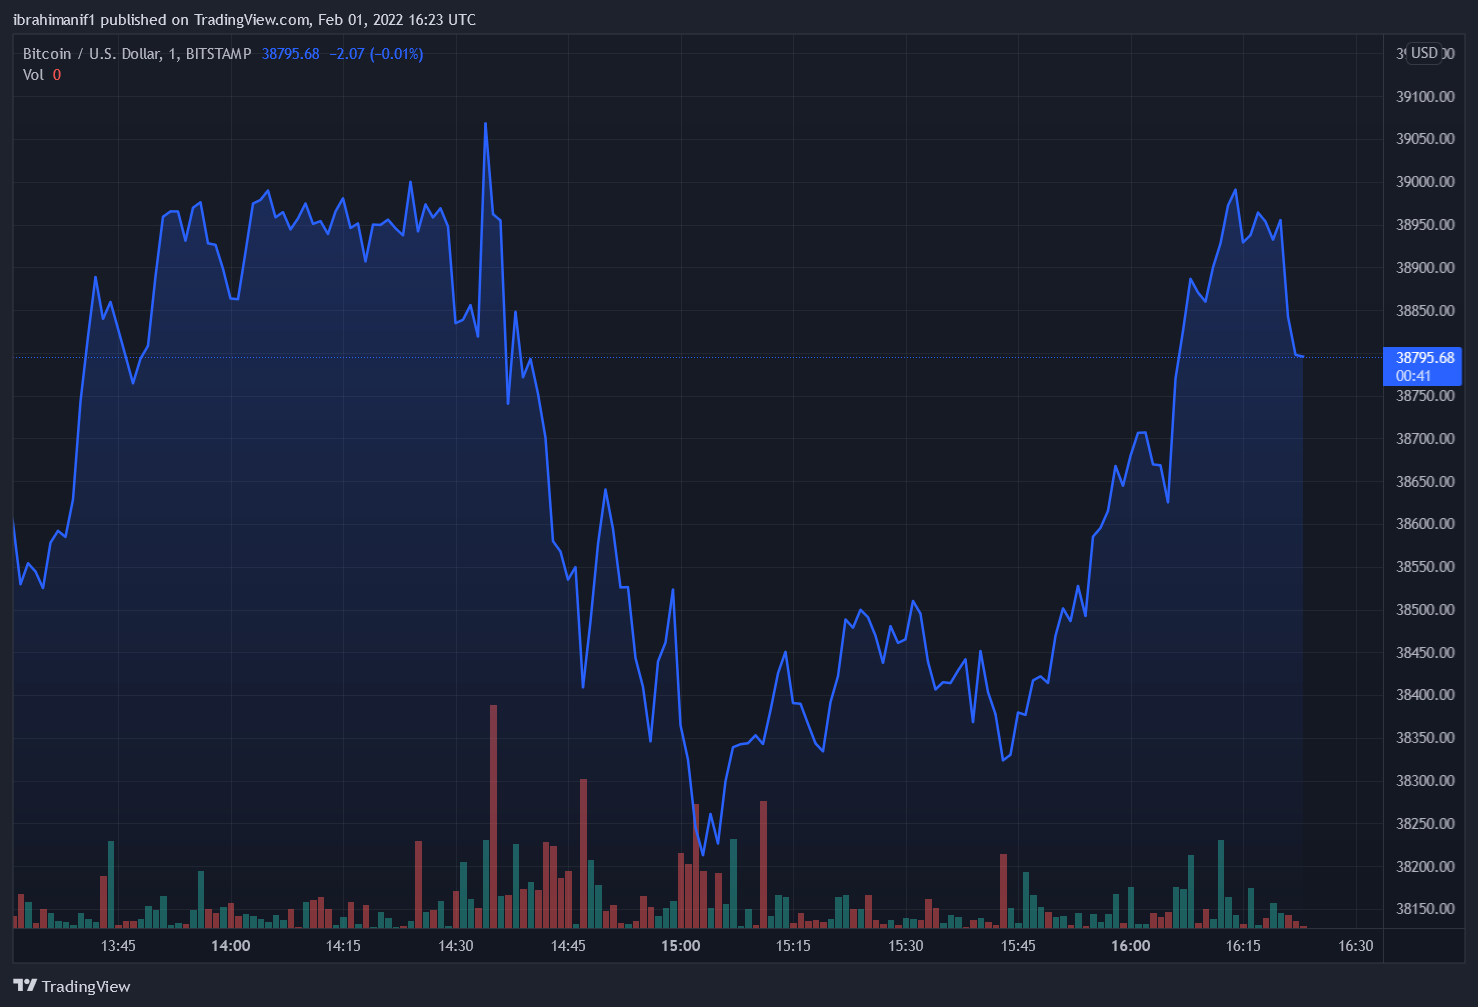Open the USD currency selector
The height and width of the screenshot is (1007, 1478).
(x=1424, y=54)
